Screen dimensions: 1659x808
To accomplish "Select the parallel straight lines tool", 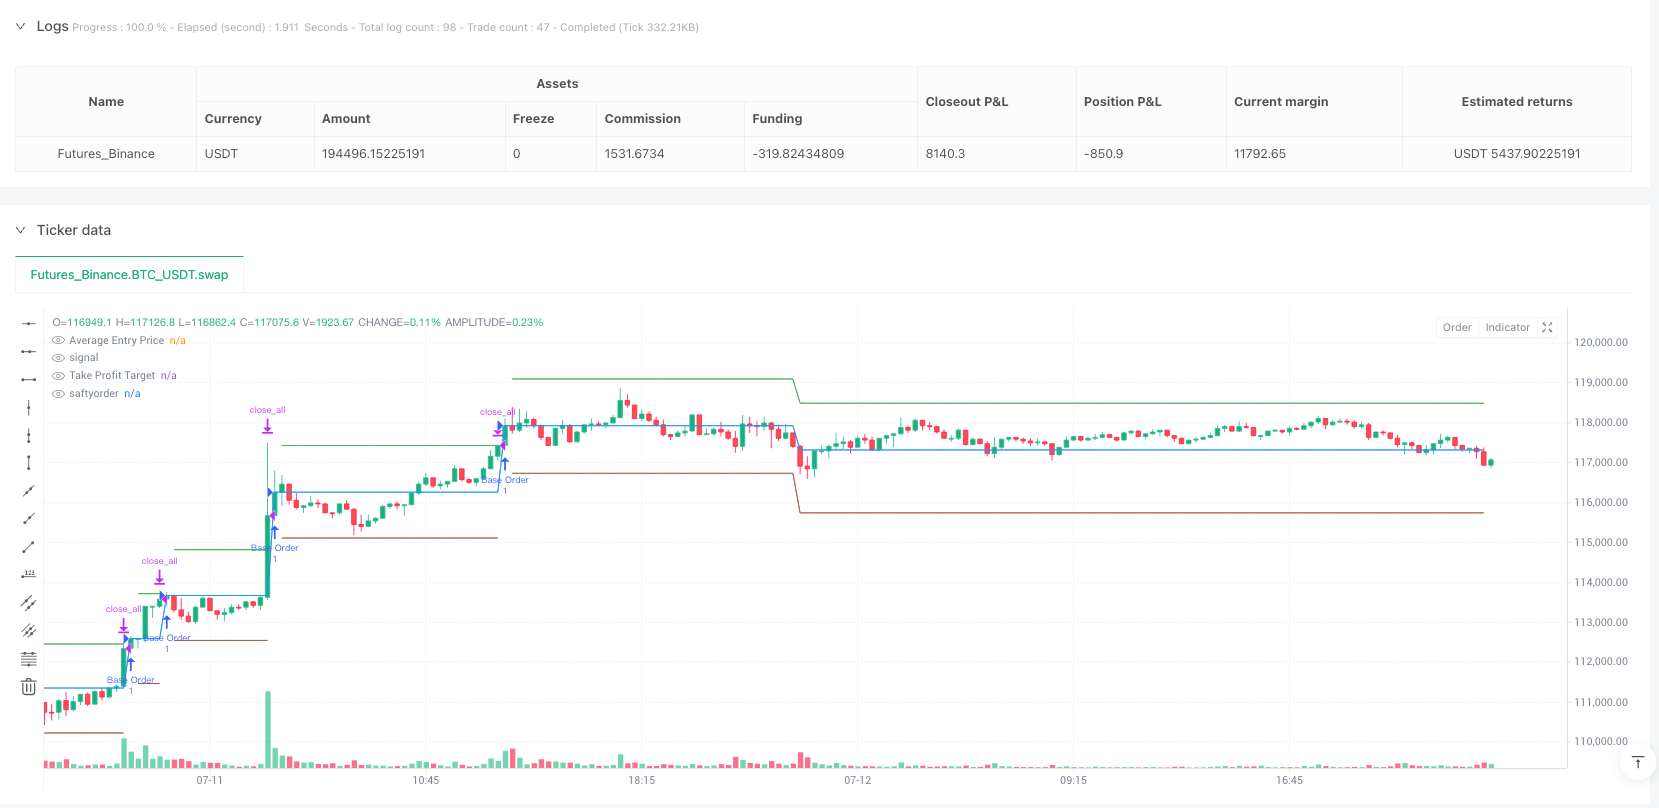I will tap(29, 631).
